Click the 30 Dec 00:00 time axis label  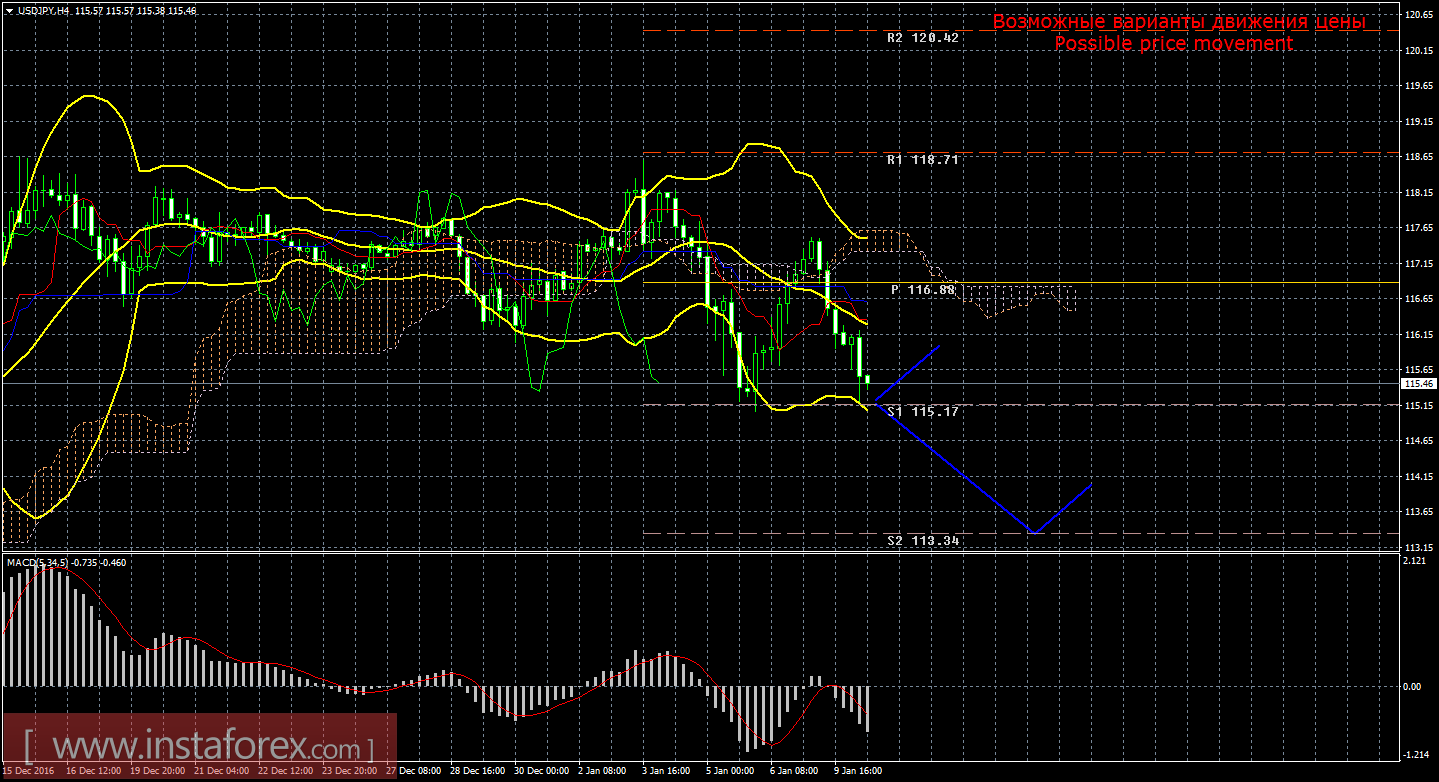coord(541,771)
